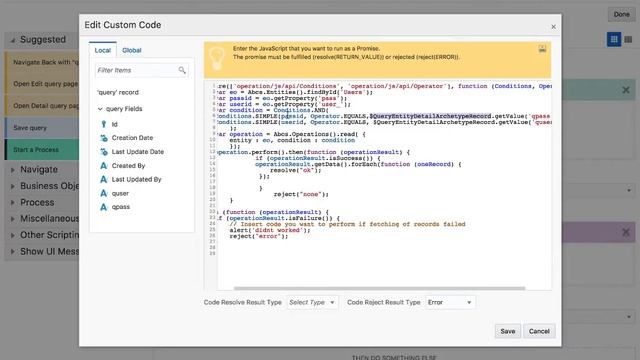
Task: Expand the Miscellaneous section
Action: [x=13, y=219]
